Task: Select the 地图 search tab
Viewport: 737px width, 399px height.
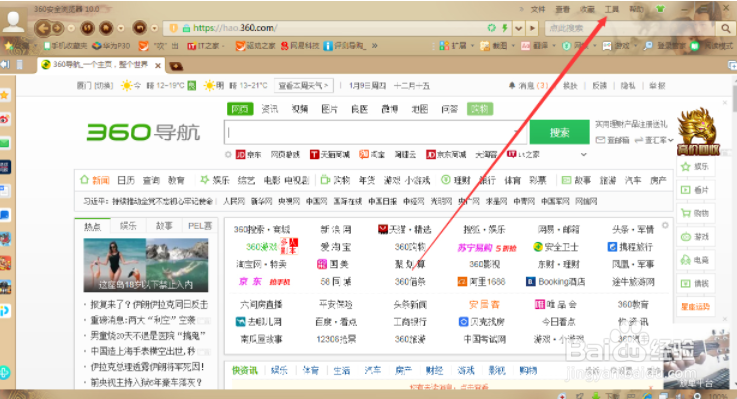Action: pos(419,109)
